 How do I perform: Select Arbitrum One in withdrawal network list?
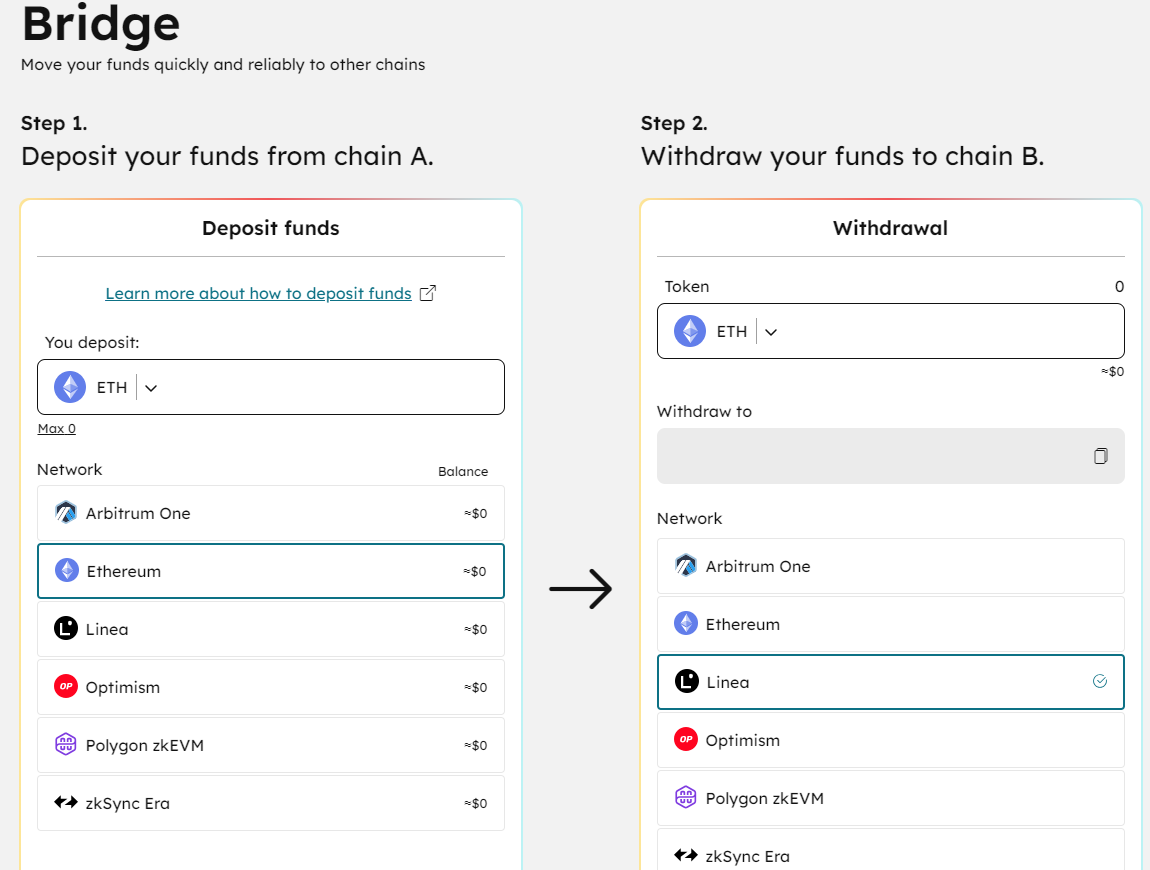click(890, 566)
